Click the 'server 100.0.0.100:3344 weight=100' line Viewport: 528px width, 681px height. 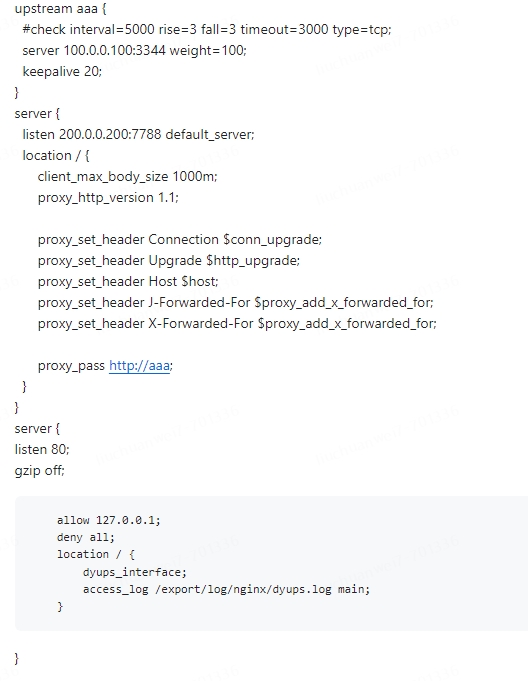pos(134,50)
